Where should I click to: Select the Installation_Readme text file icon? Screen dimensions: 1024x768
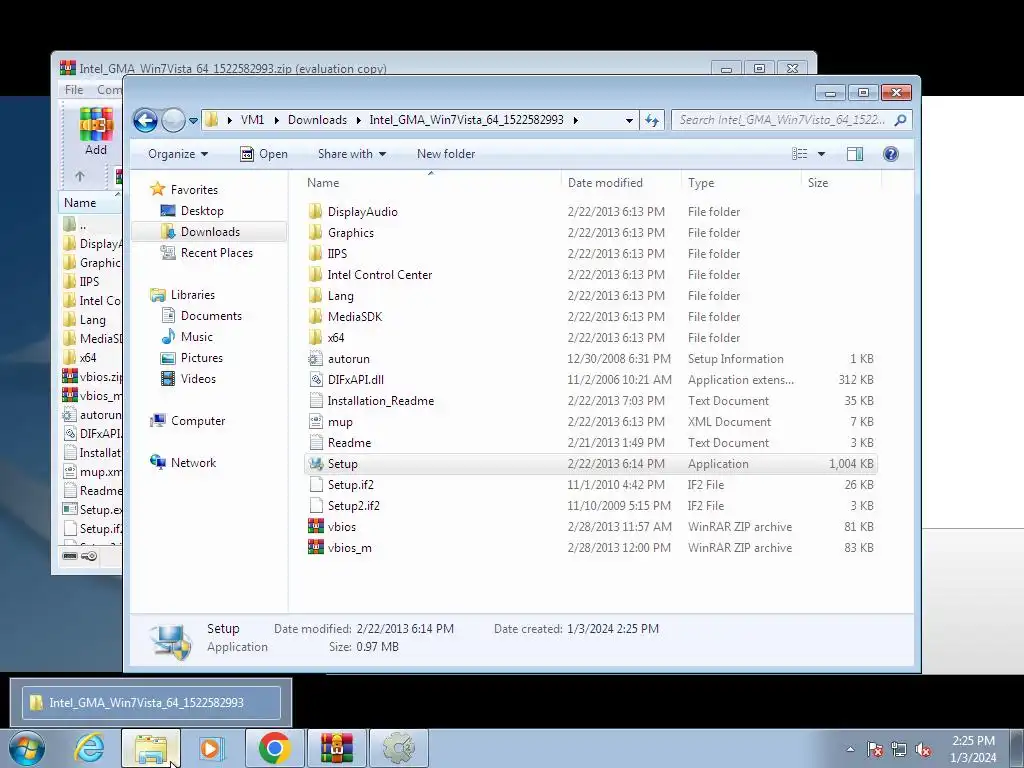tap(315, 401)
